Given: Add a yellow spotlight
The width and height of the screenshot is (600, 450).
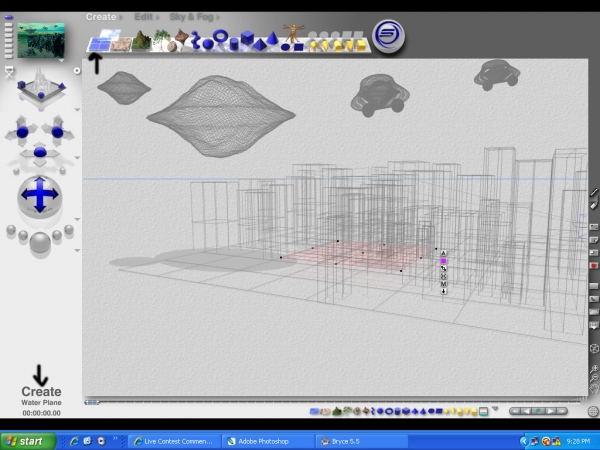Looking at the screenshot, I should [325, 46].
